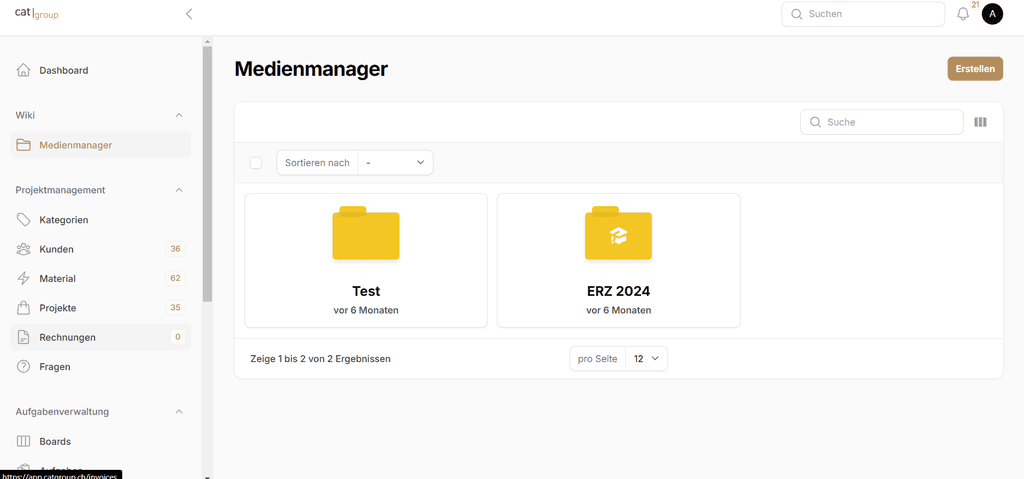Open the Test folder title
Image resolution: width=1024 pixels, height=479 pixels.
(x=366, y=291)
